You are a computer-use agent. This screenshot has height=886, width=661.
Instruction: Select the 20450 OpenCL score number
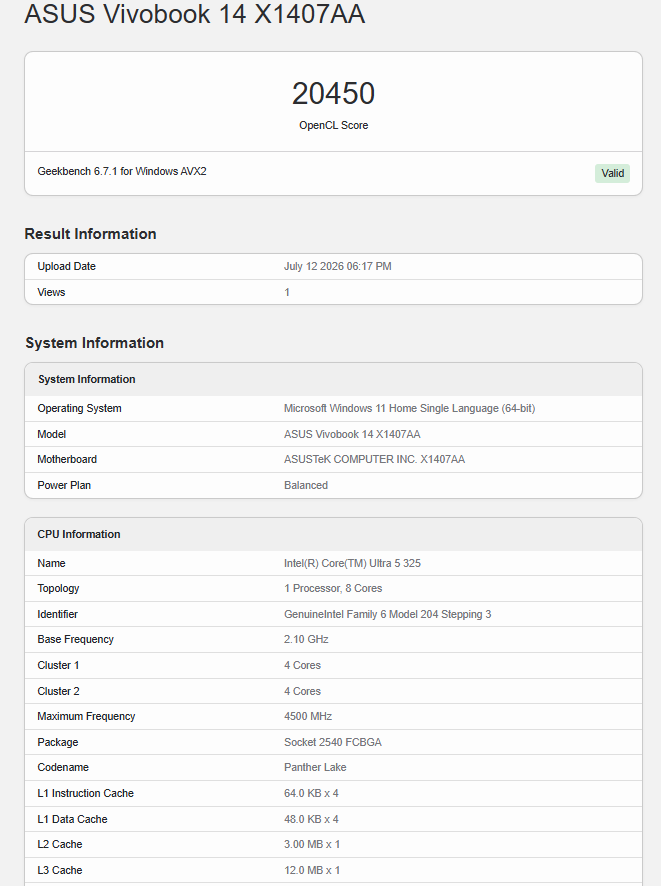[x=333, y=93]
